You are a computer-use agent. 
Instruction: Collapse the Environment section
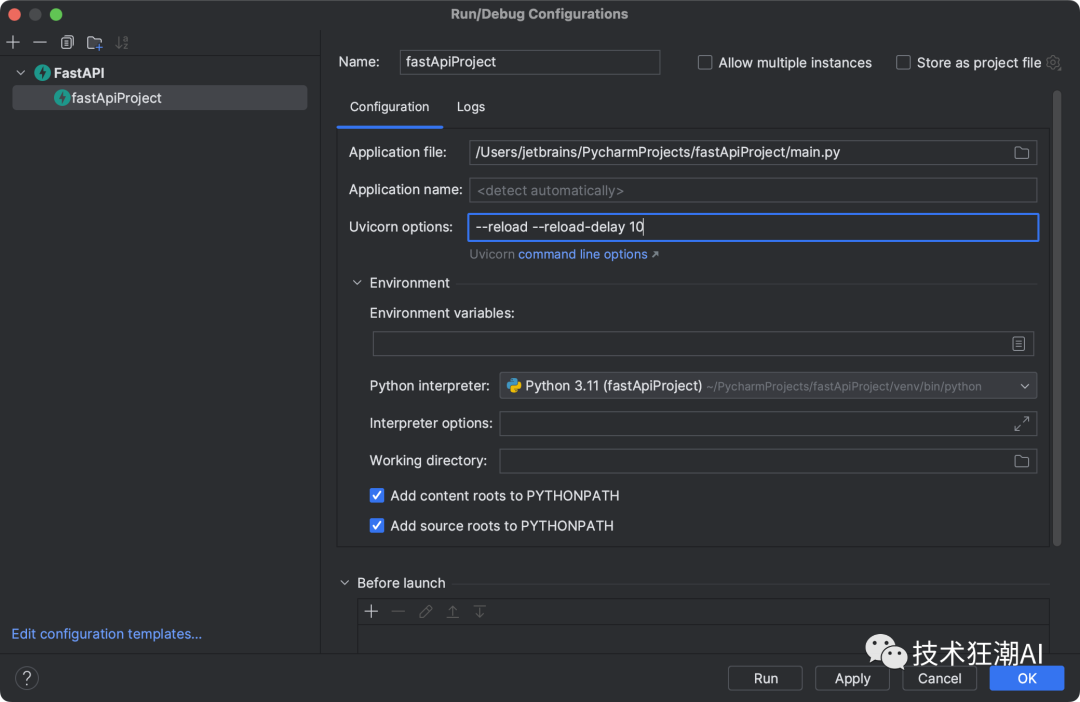[357, 283]
